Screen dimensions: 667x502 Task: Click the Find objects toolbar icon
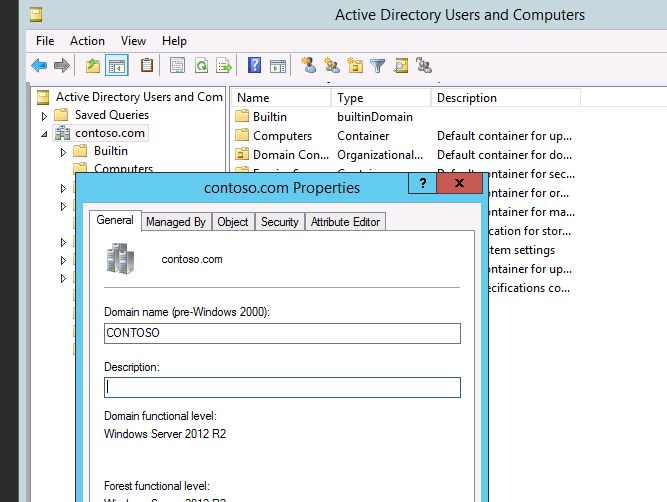point(401,66)
